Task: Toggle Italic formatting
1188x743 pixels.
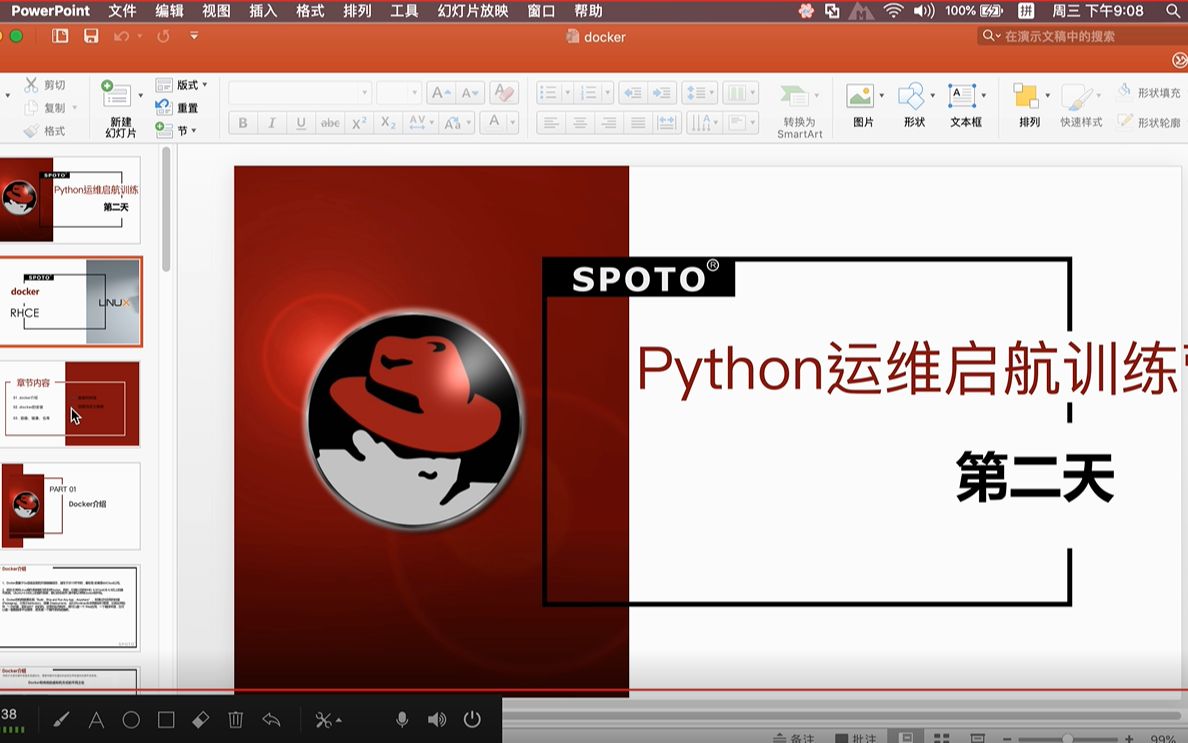Action: [x=271, y=123]
